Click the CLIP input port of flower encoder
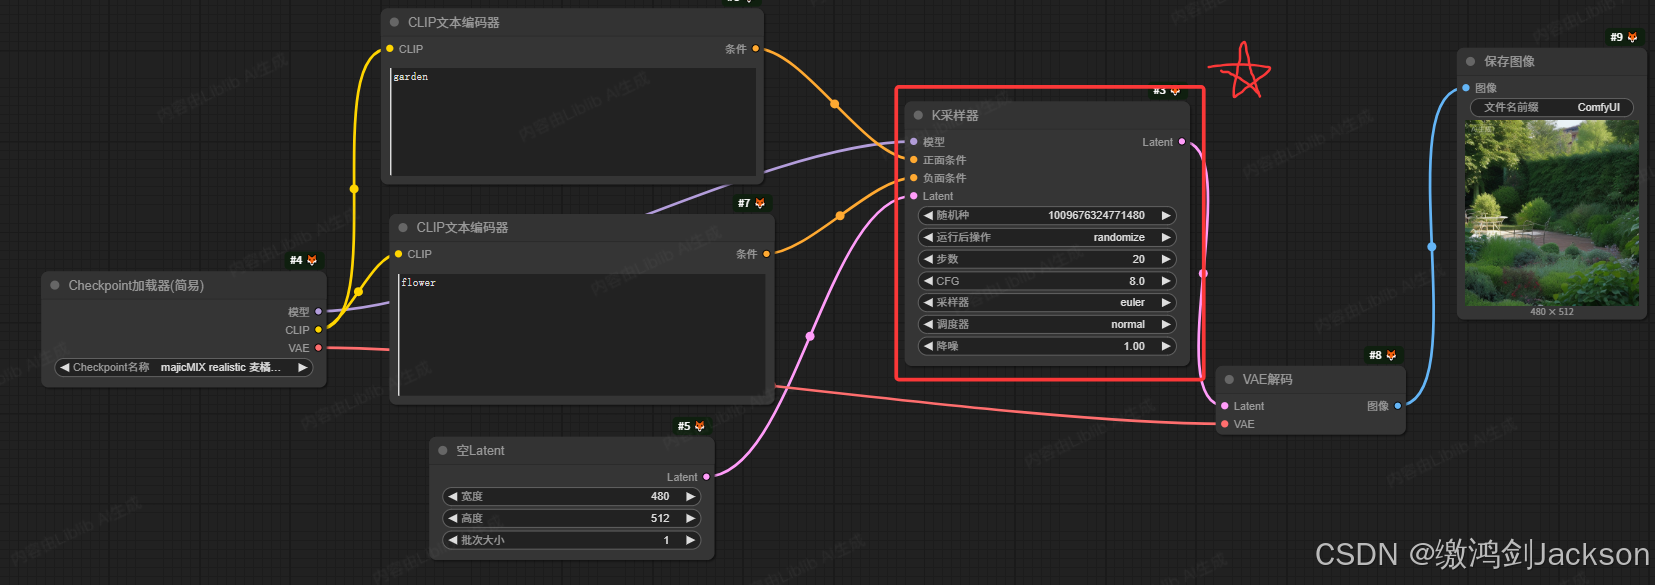This screenshot has height=585, width=1655. pyautogui.click(x=399, y=253)
